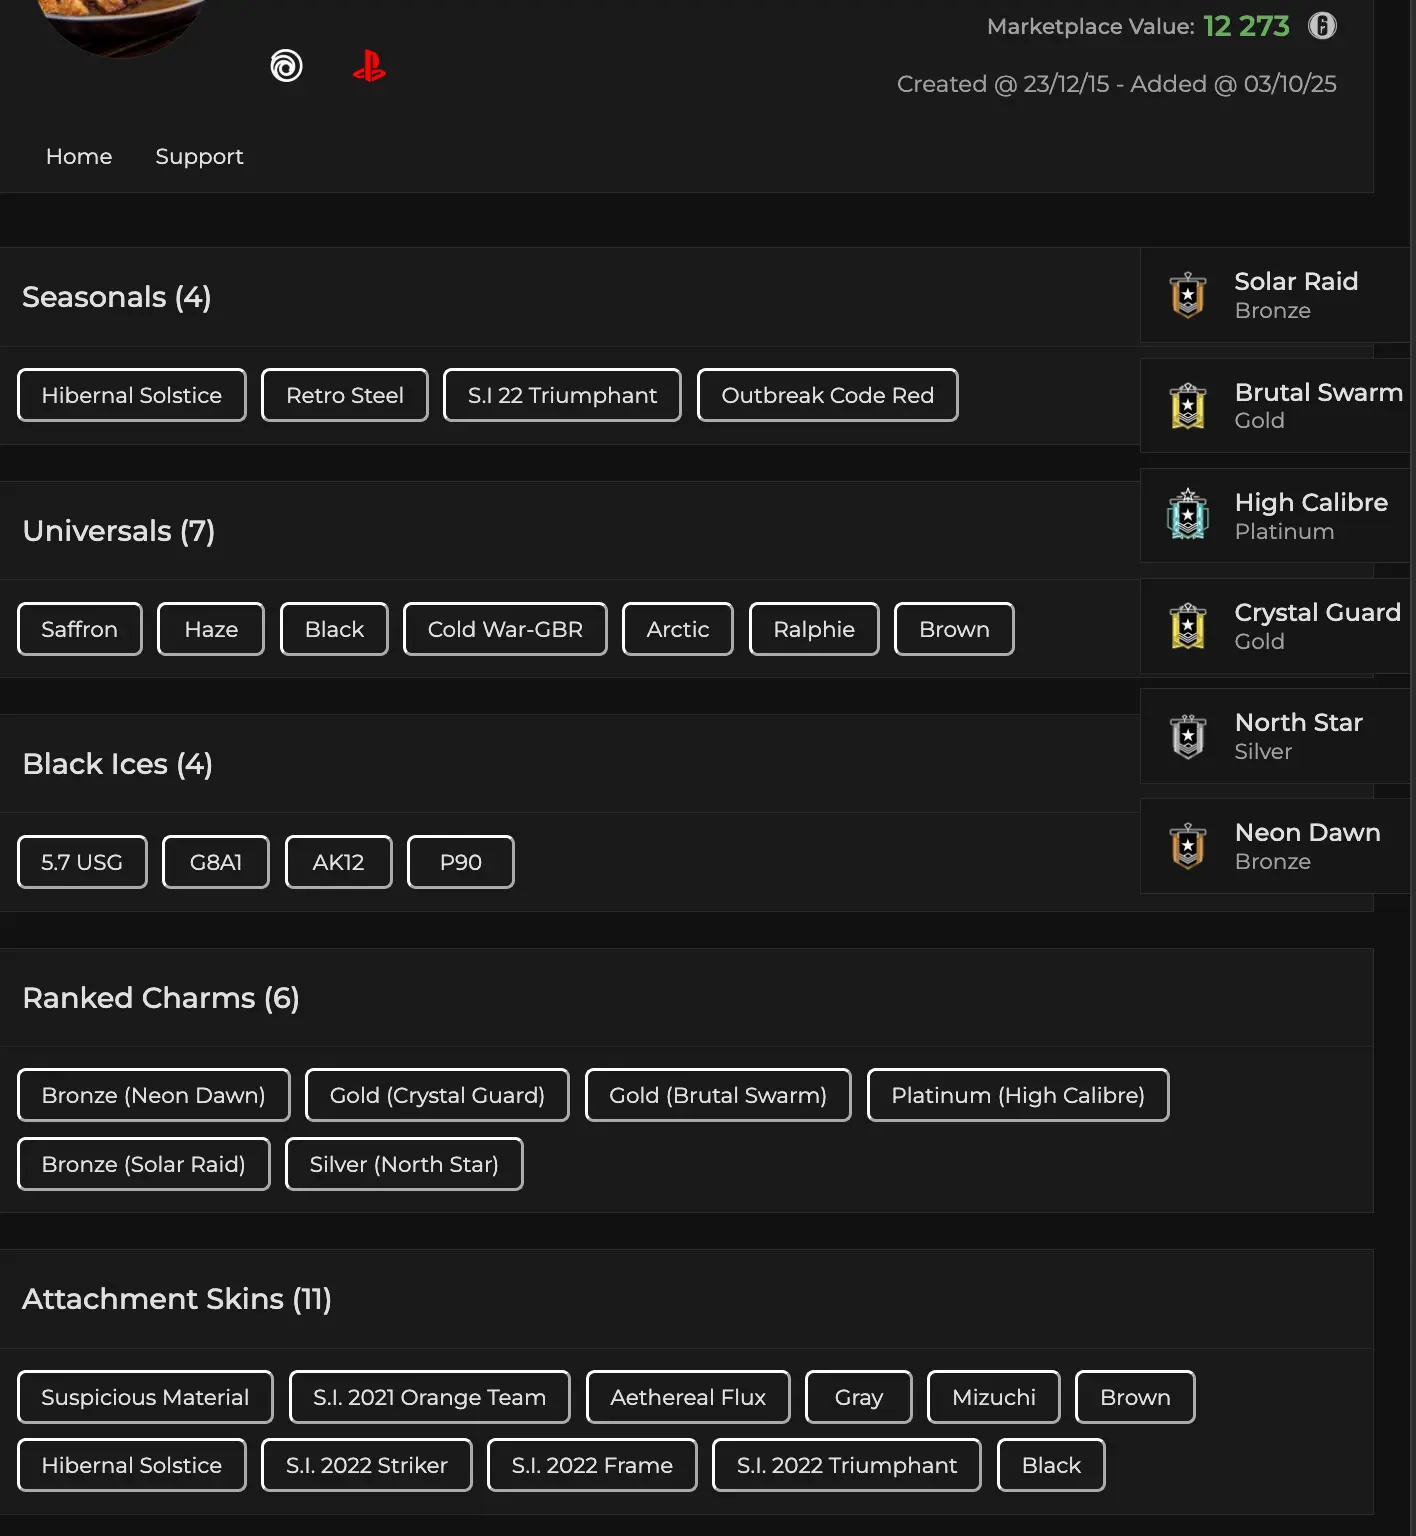Select the Hibernal Solstice seasonal skin tag

coord(132,396)
